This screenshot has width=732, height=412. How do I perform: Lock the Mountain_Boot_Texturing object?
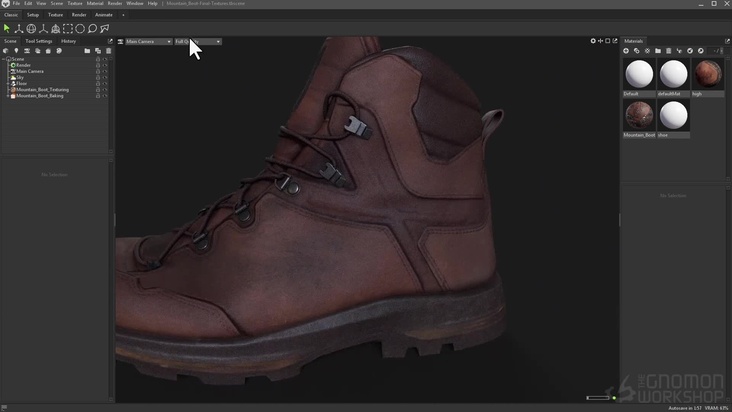coord(98,90)
